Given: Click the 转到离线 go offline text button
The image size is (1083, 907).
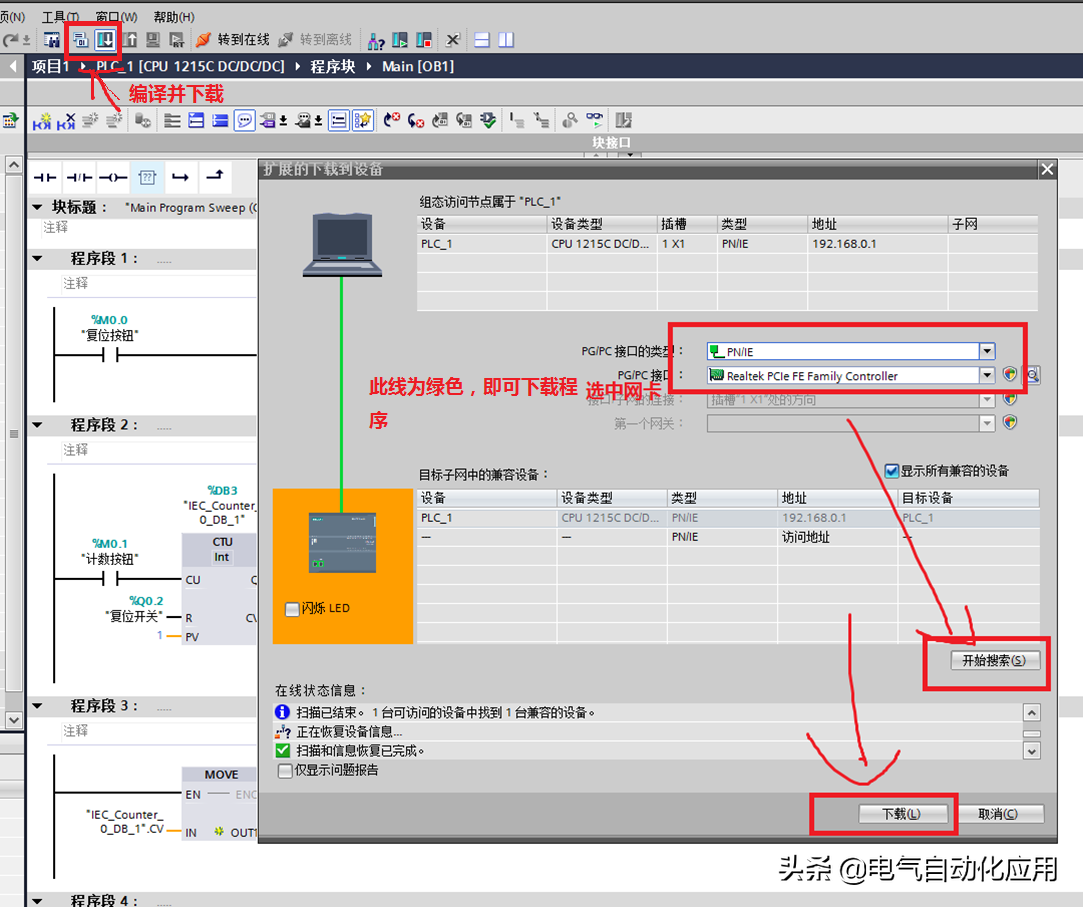Looking at the screenshot, I should (x=326, y=40).
